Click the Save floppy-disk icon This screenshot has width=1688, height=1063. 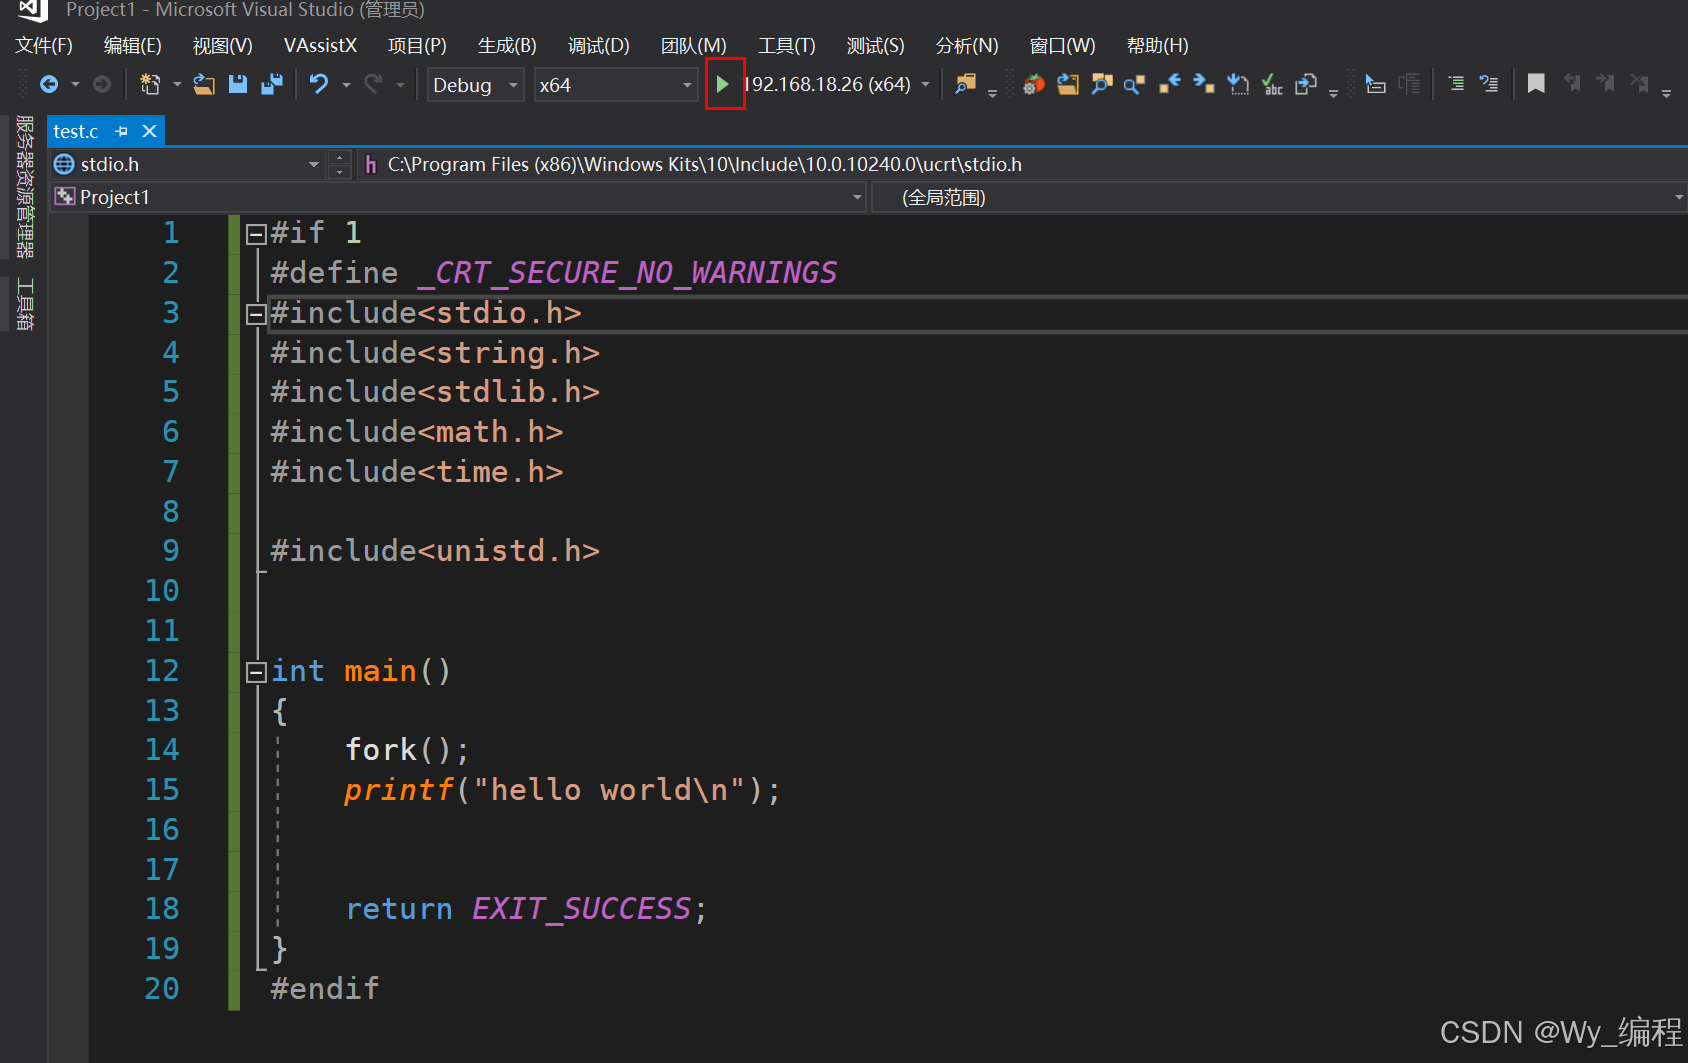point(238,85)
